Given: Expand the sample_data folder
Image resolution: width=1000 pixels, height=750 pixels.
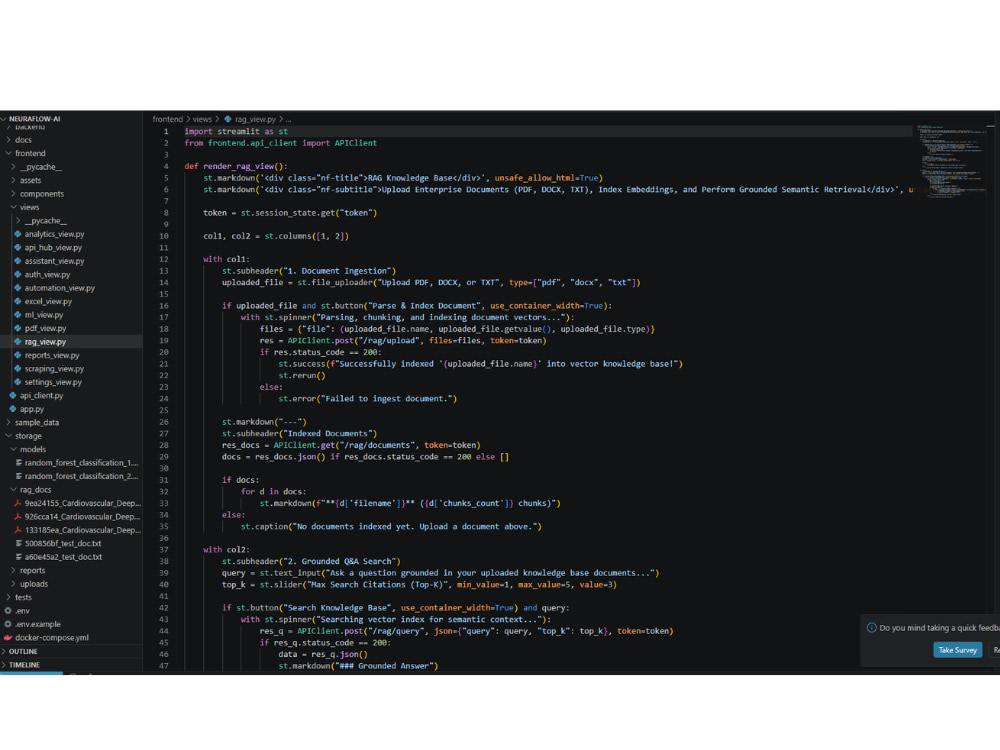Looking at the screenshot, I should [x=8, y=422].
